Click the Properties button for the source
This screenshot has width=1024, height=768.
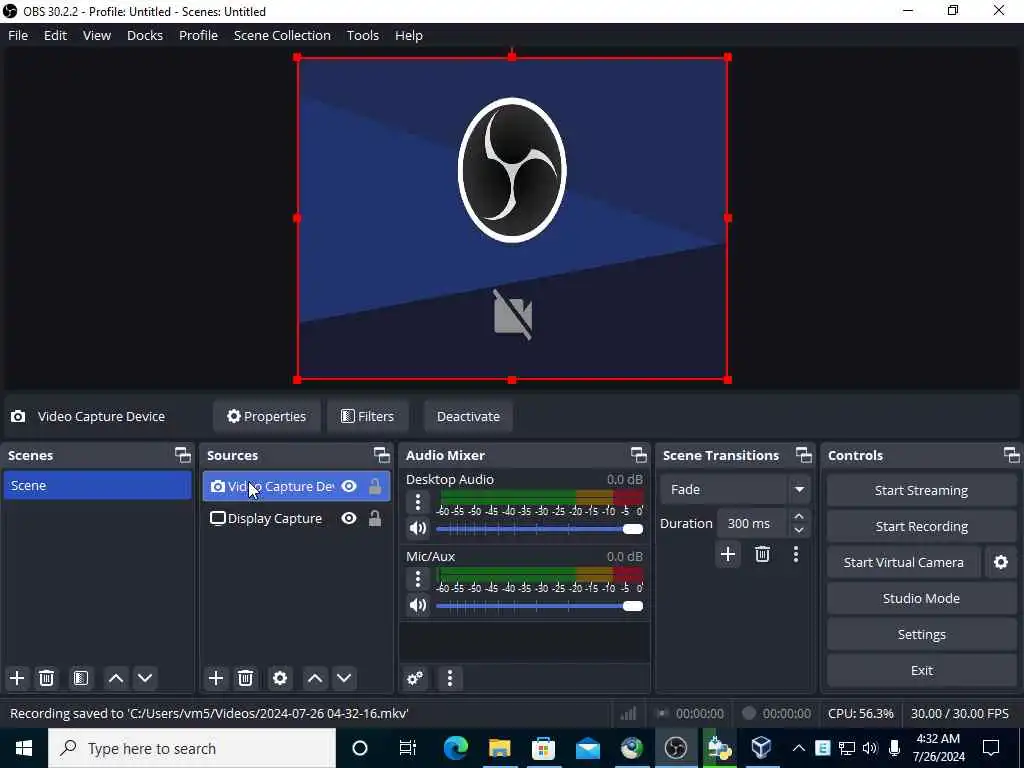pos(266,416)
